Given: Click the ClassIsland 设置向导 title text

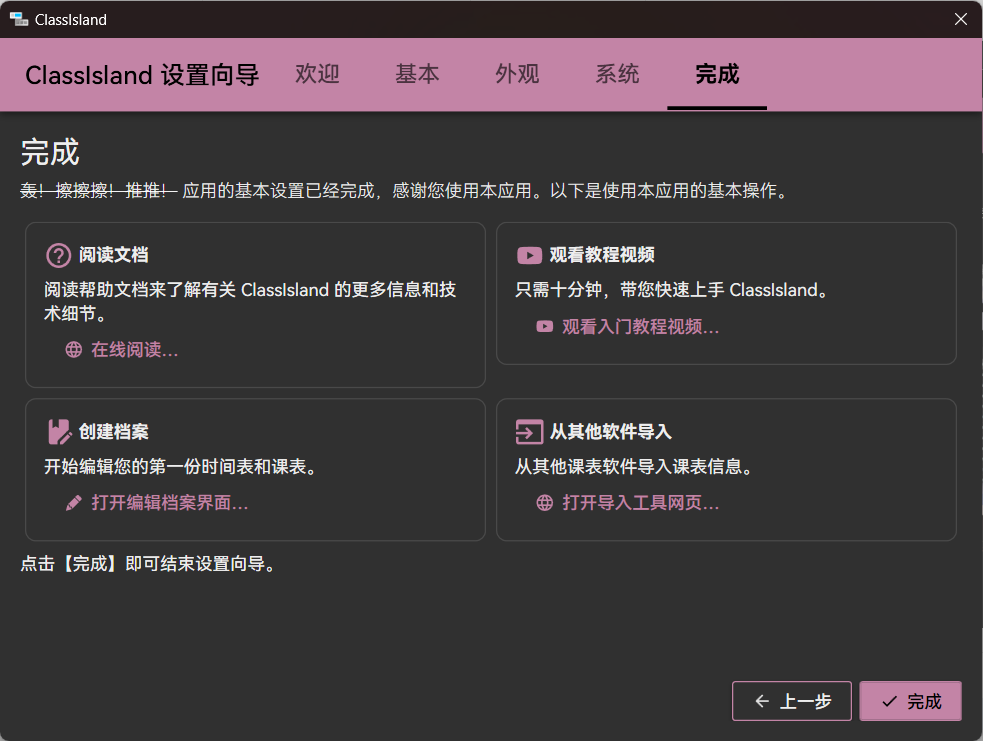Looking at the screenshot, I should pos(142,75).
